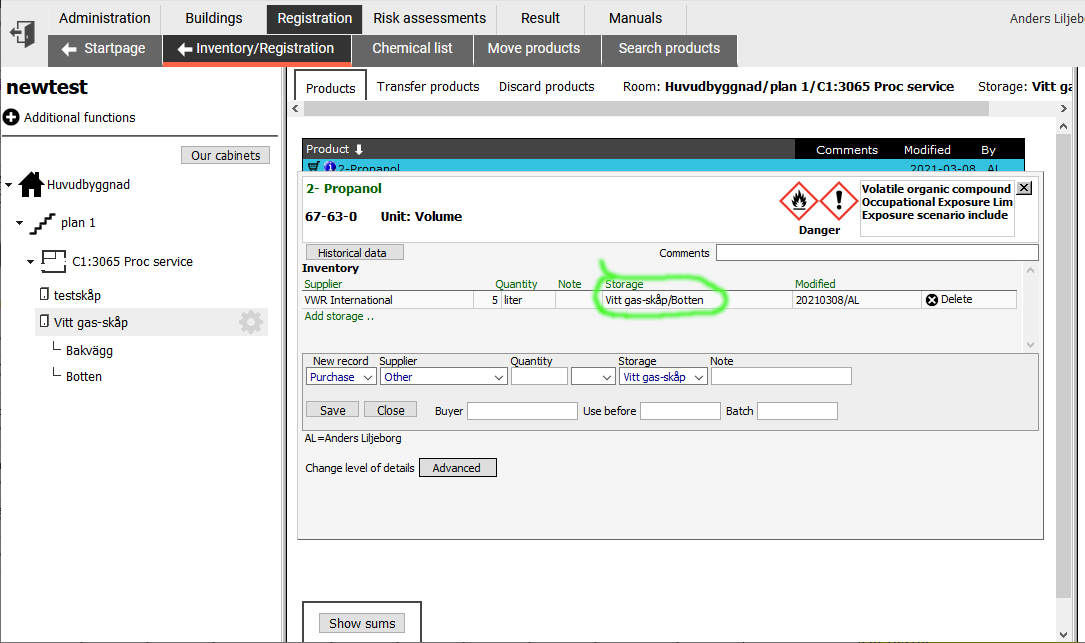The height and width of the screenshot is (643, 1085).
Task: Click the Close button
Action: (390, 410)
